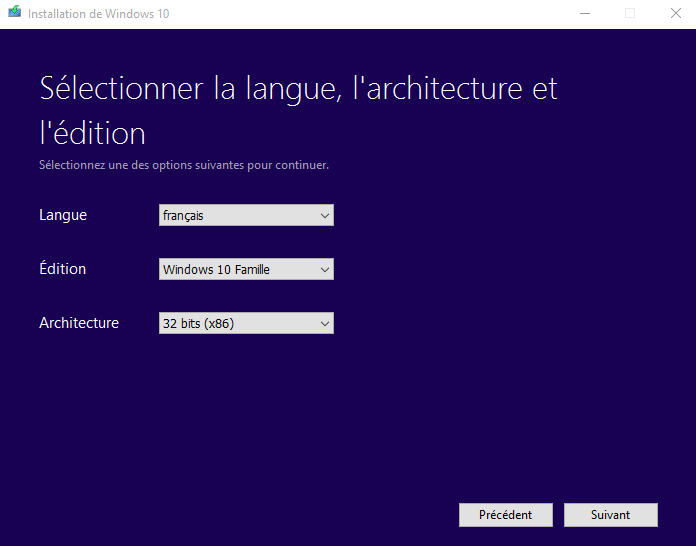Click the disabled maximize button in title bar
This screenshot has width=696, height=546.
[630, 13]
